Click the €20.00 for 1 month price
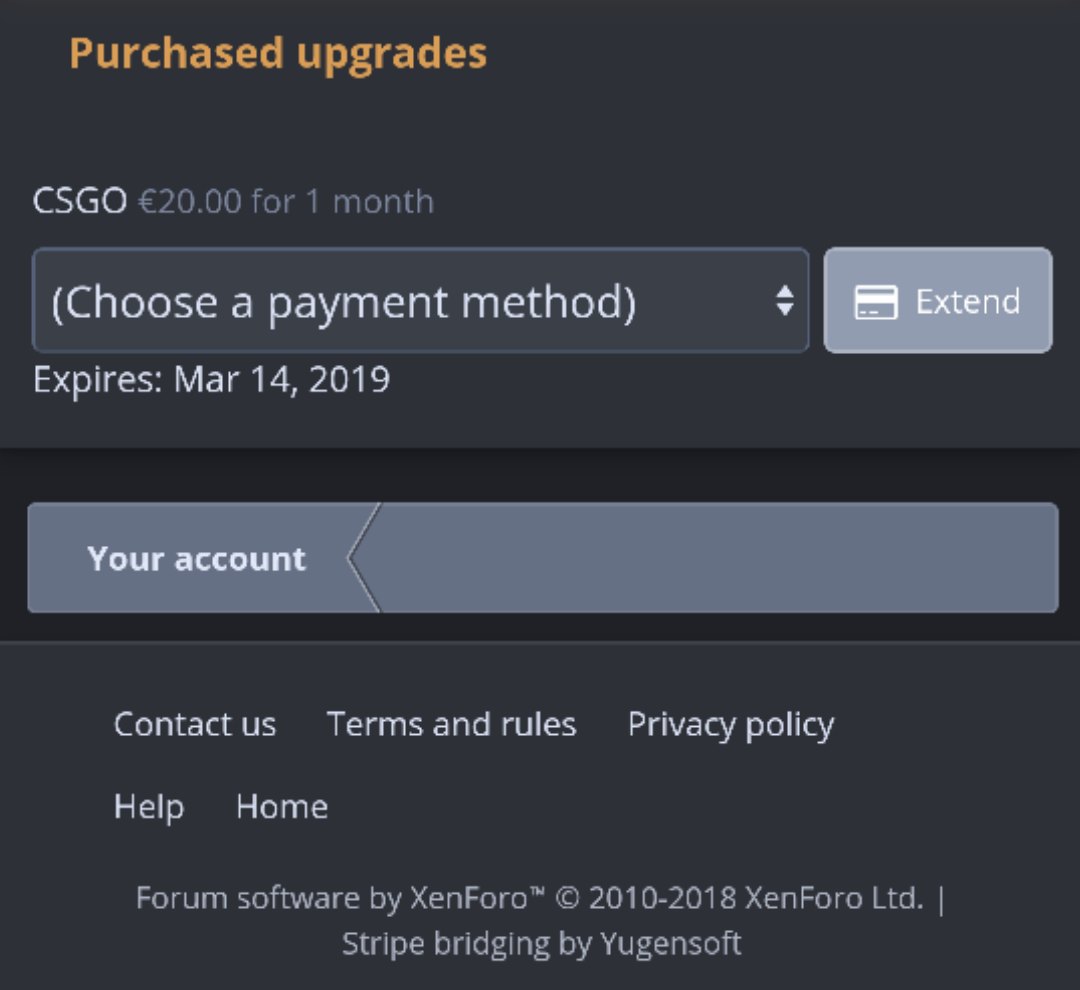The height and width of the screenshot is (990, 1080). (286, 202)
